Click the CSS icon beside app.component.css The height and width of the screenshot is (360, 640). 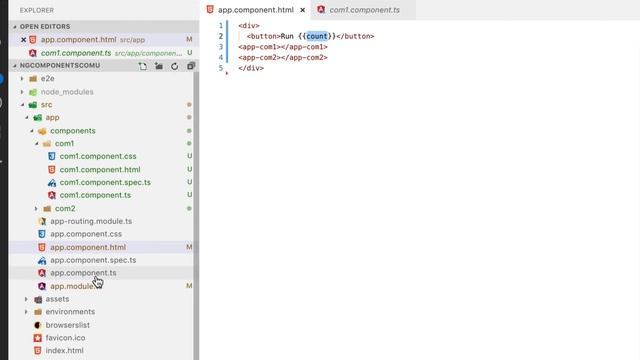42,234
